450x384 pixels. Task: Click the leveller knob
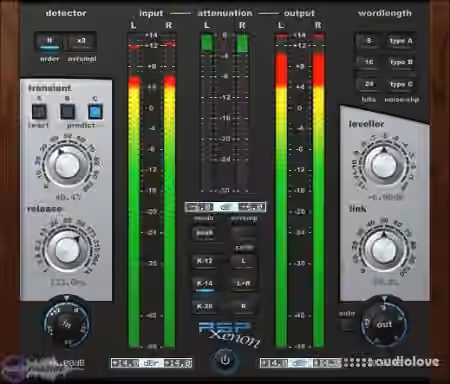pos(383,165)
